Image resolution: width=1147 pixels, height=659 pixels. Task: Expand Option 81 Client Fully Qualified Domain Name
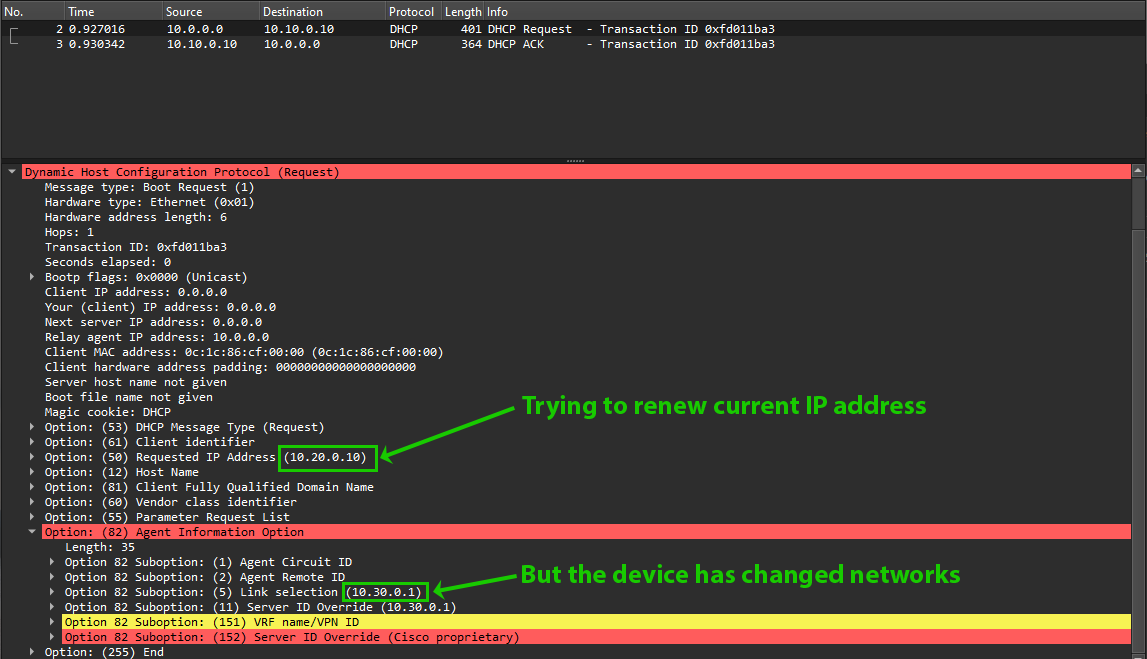(x=31, y=487)
